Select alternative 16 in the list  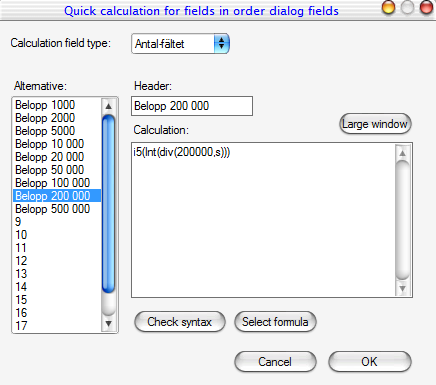click(57, 313)
